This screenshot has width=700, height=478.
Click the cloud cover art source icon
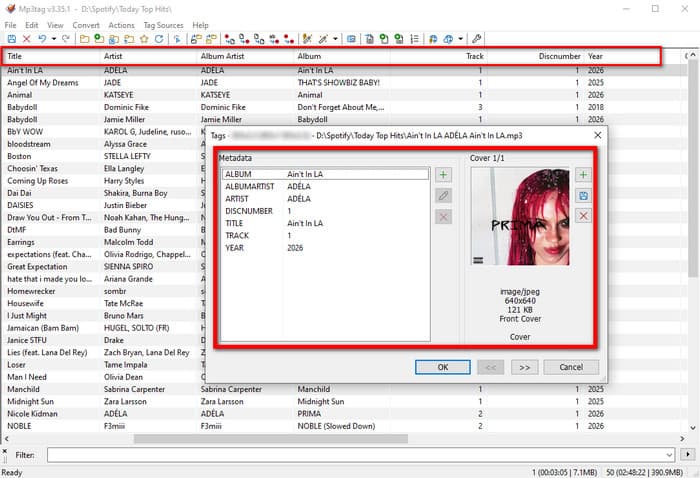(448, 39)
